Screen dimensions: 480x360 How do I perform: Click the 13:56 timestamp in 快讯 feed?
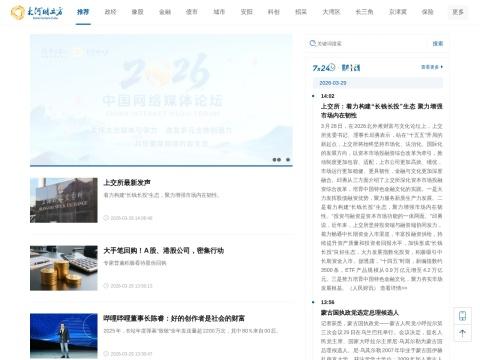click(327, 302)
